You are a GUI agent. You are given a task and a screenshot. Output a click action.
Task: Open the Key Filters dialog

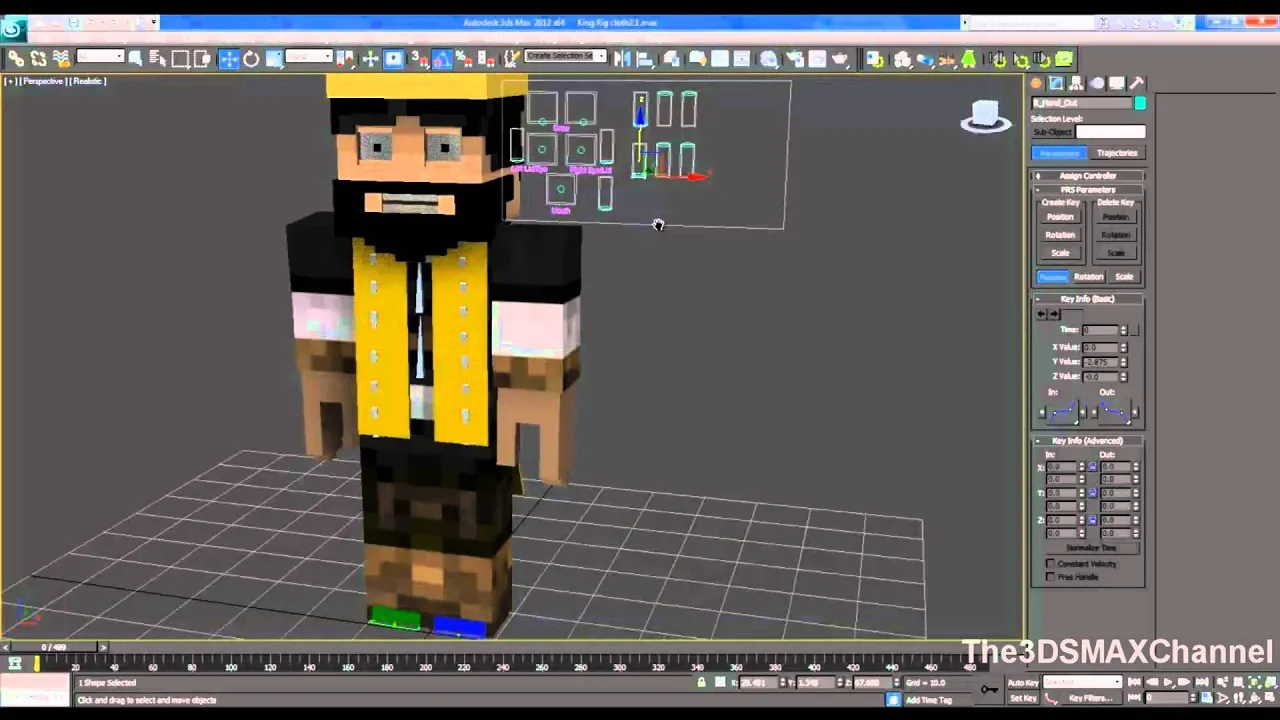click(1090, 698)
